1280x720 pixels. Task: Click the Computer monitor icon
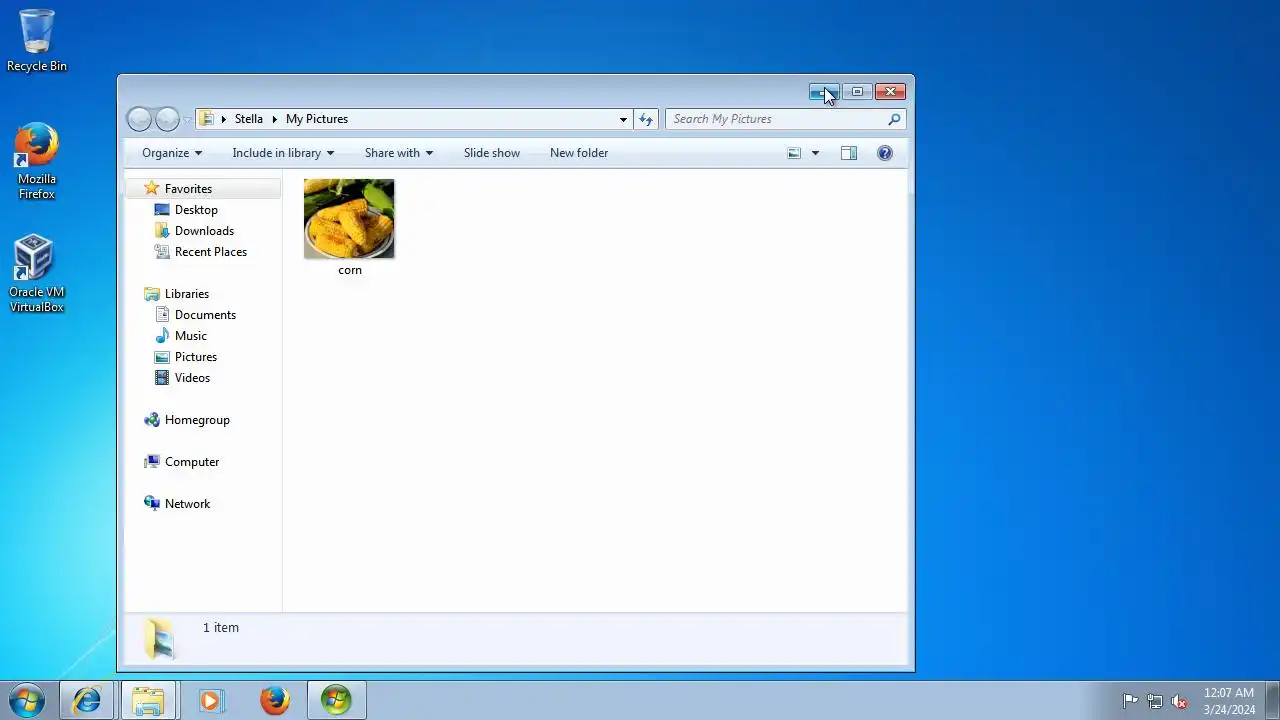[x=152, y=462]
